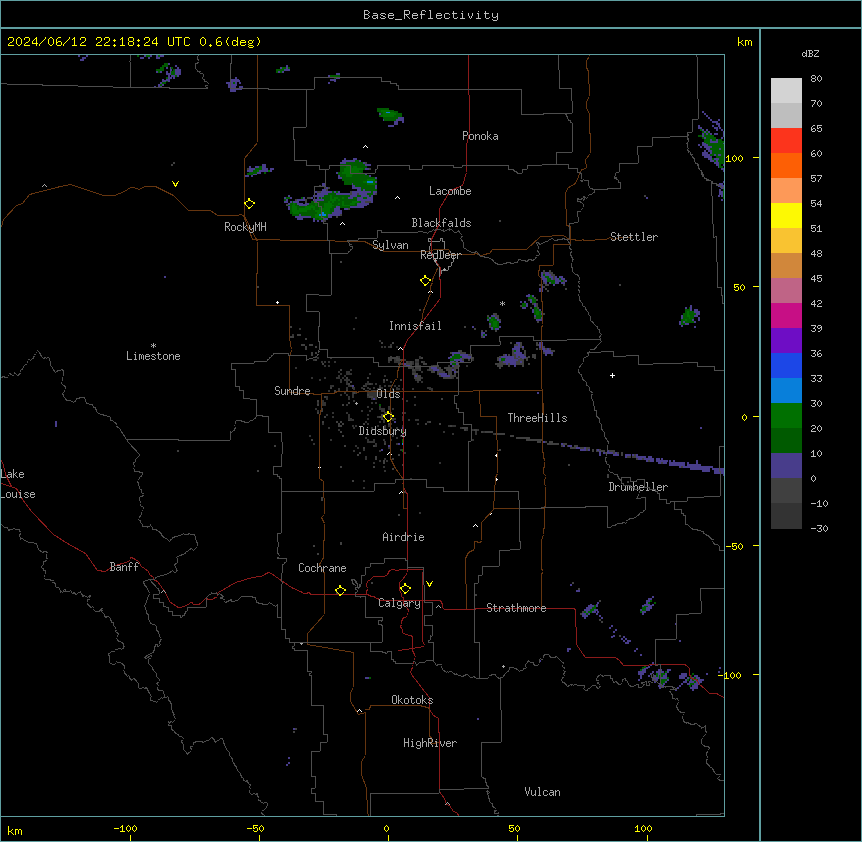Screen dimensions: 862x842
Task: Click the Didsbury city label
Action: 383,431
